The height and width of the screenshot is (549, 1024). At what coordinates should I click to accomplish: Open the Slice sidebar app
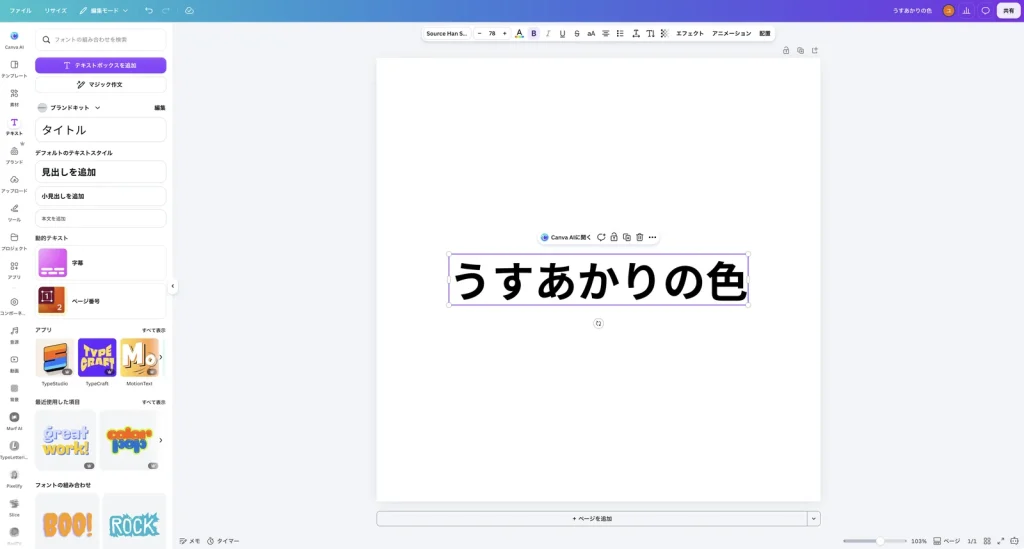pos(14,507)
